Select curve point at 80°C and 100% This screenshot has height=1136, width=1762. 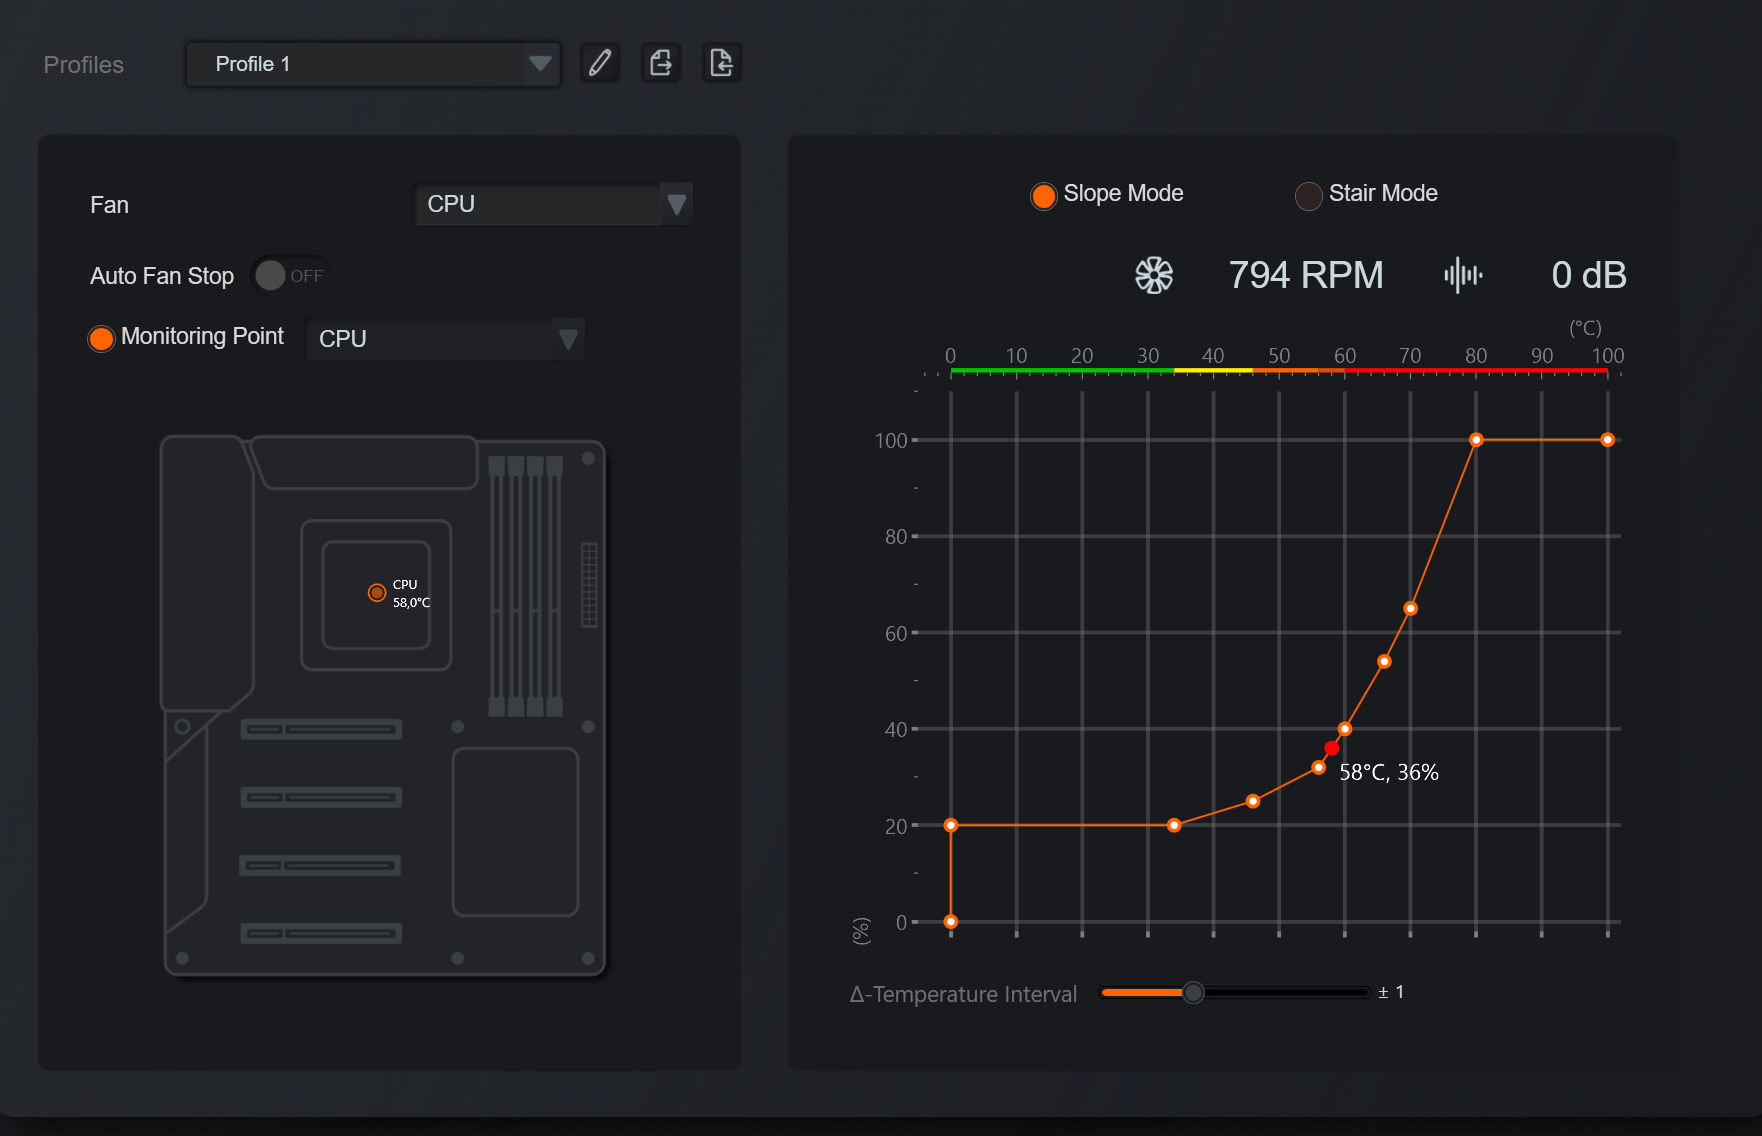pyautogui.click(x=1476, y=440)
